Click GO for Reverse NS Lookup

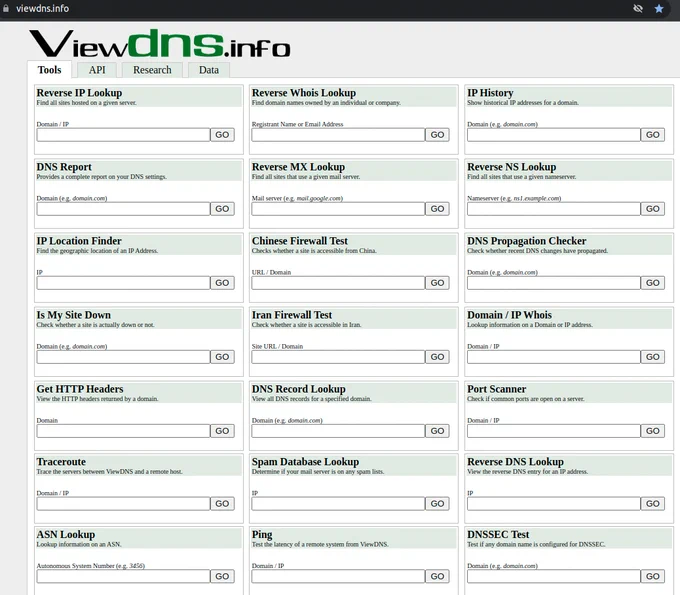coord(653,209)
